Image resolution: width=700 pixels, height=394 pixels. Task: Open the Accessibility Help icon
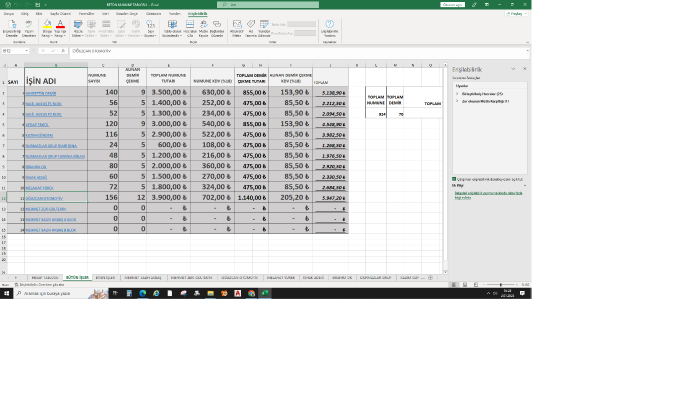[x=329, y=25]
